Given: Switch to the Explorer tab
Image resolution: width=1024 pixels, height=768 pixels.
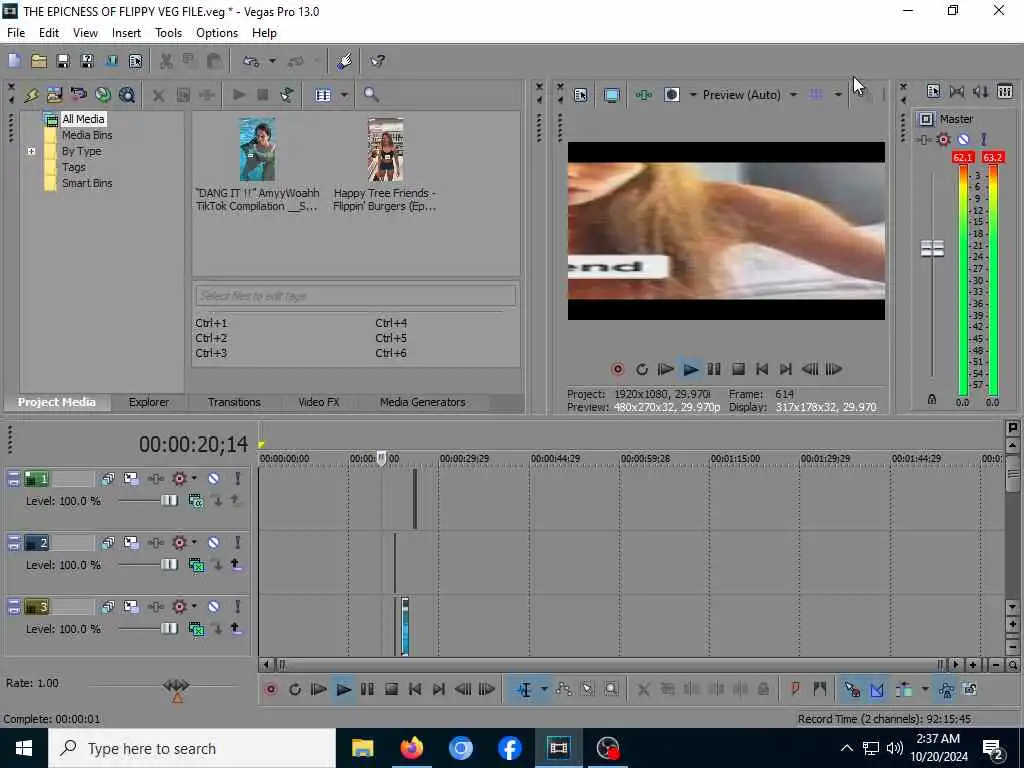Looking at the screenshot, I should pyautogui.click(x=149, y=402).
